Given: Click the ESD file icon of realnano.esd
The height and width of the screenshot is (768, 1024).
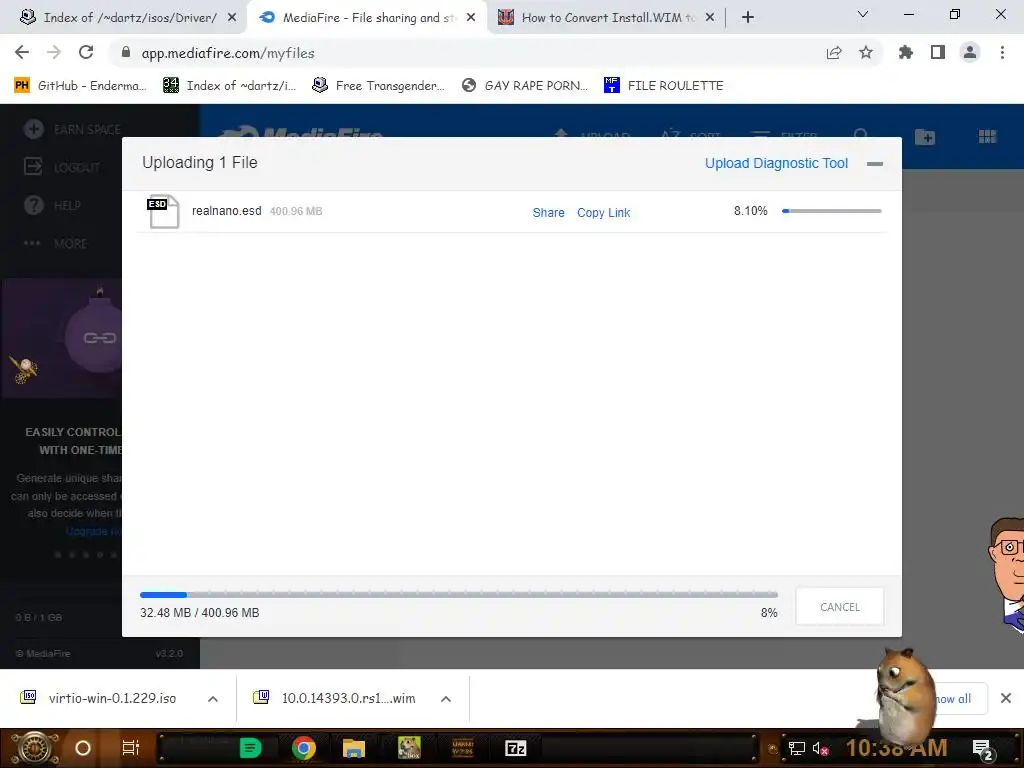Looking at the screenshot, I should 163,211.
